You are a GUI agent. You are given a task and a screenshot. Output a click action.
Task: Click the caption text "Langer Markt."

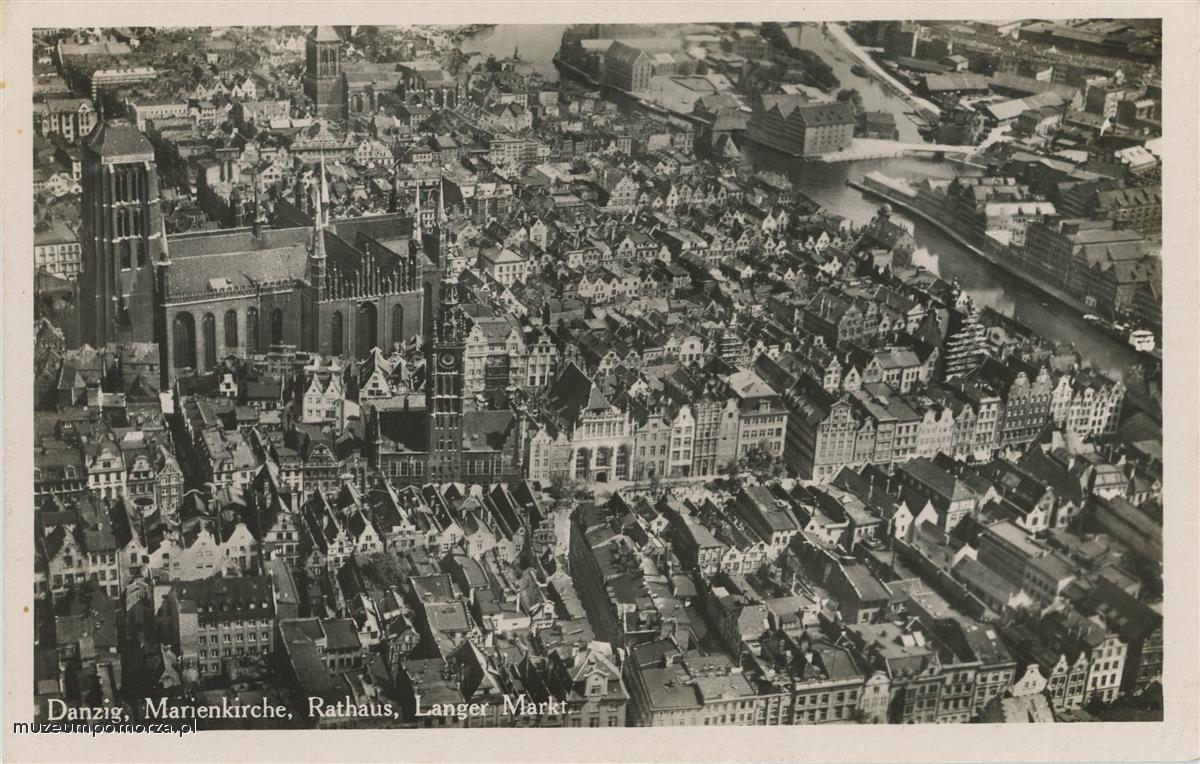(491, 707)
